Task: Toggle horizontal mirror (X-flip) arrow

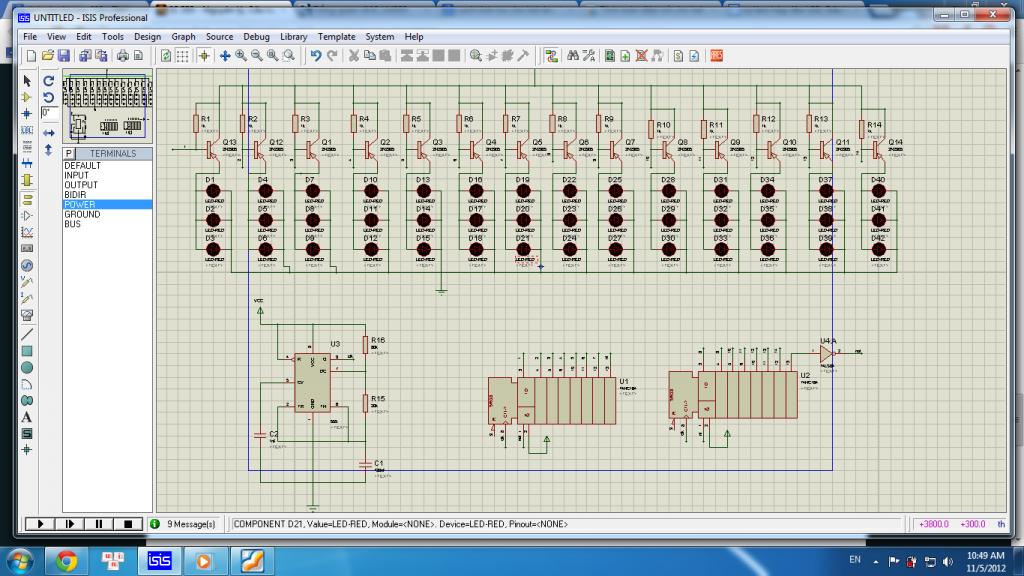Action: tap(48, 131)
